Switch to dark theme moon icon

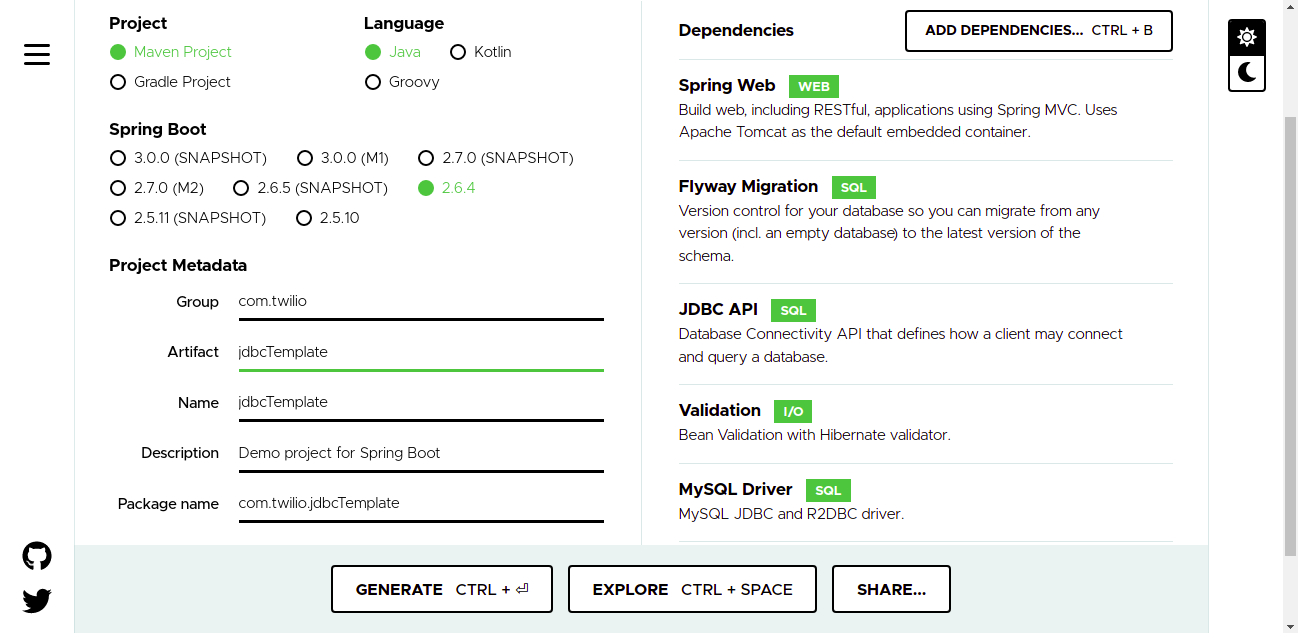(x=1247, y=73)
